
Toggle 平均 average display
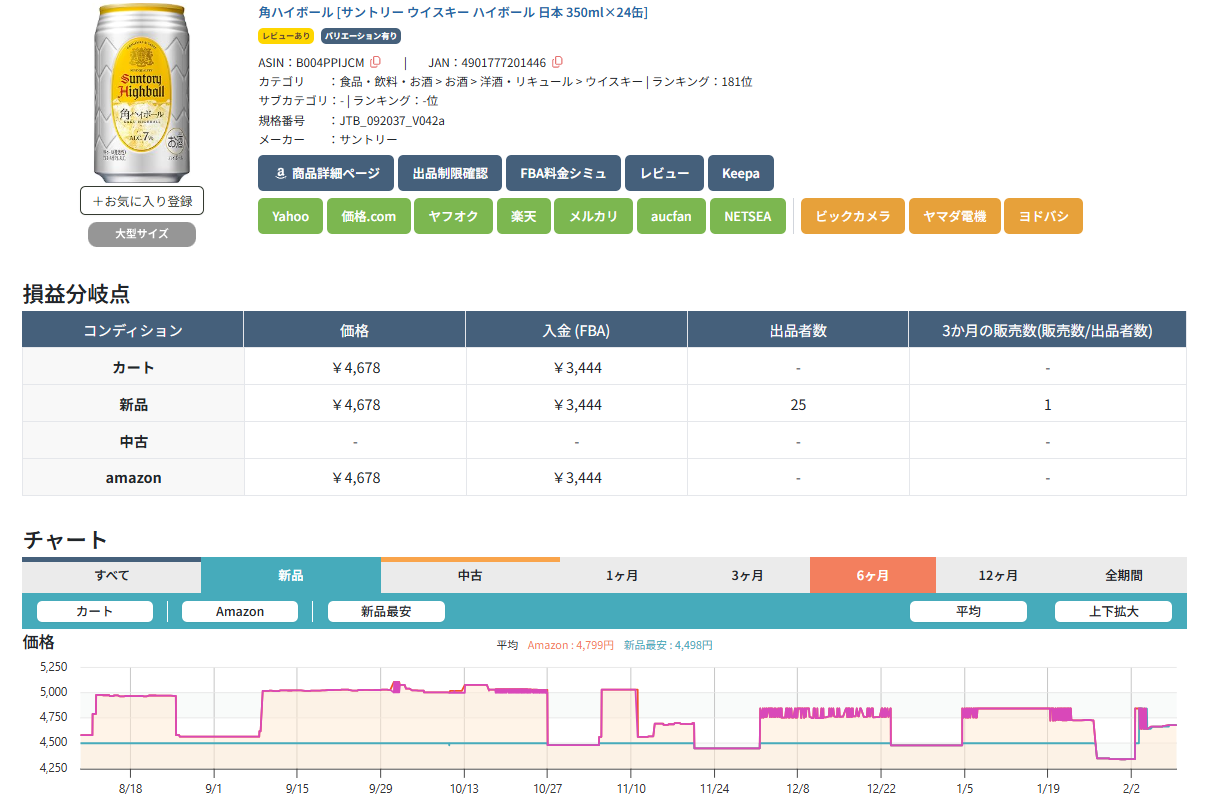pos(968,611)
